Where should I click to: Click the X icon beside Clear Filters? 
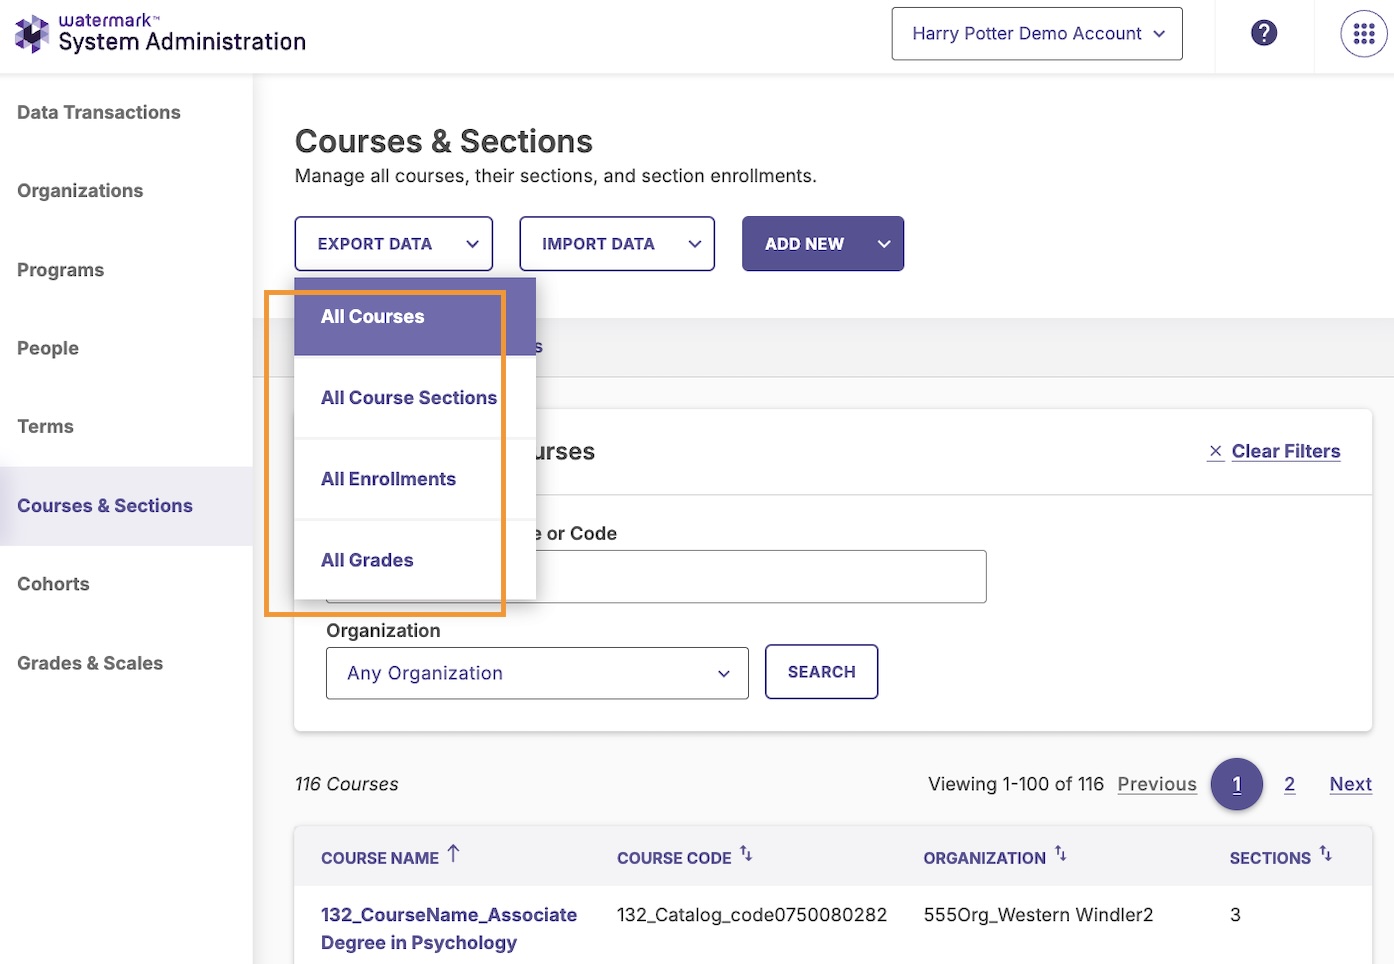(1215, 451)
